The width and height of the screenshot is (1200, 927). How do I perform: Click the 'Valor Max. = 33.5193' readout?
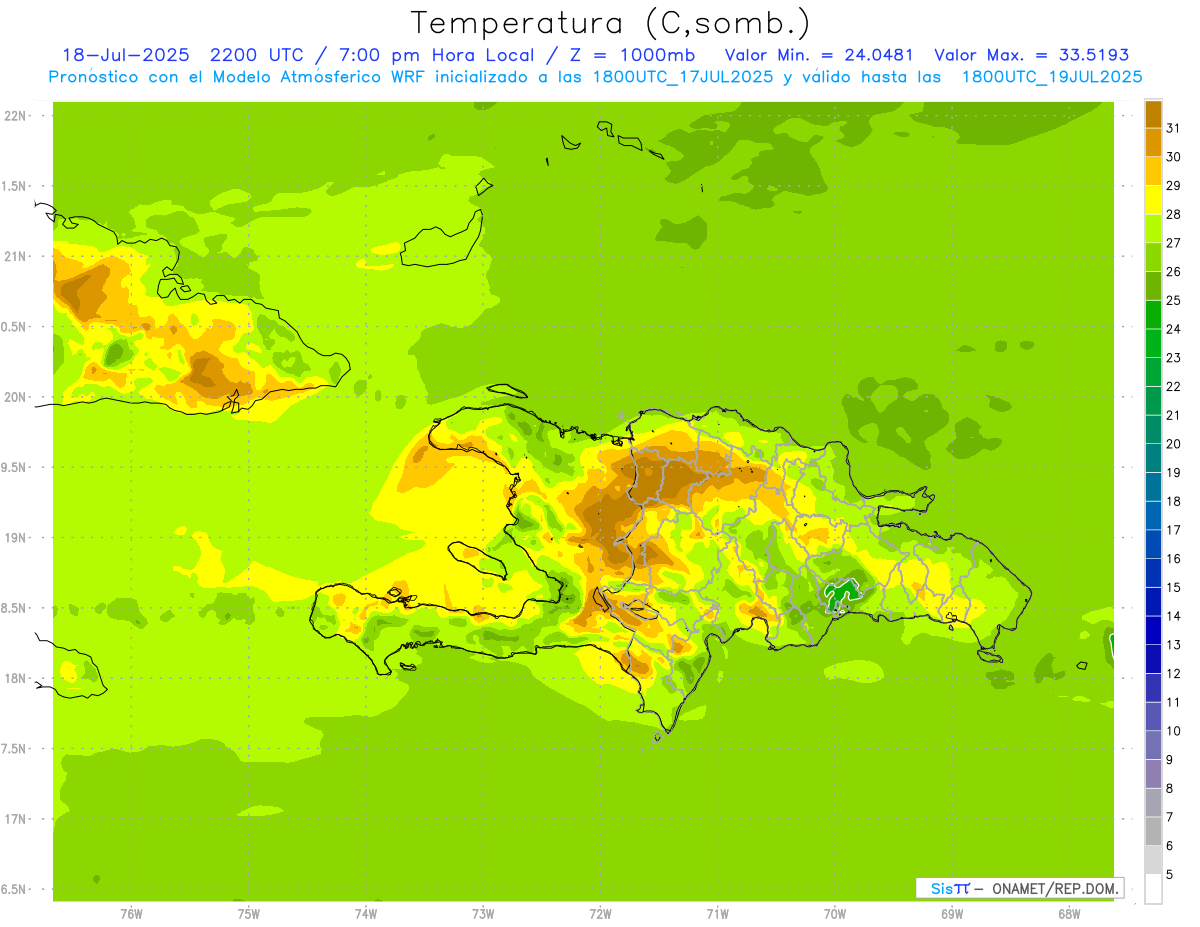1031,55
